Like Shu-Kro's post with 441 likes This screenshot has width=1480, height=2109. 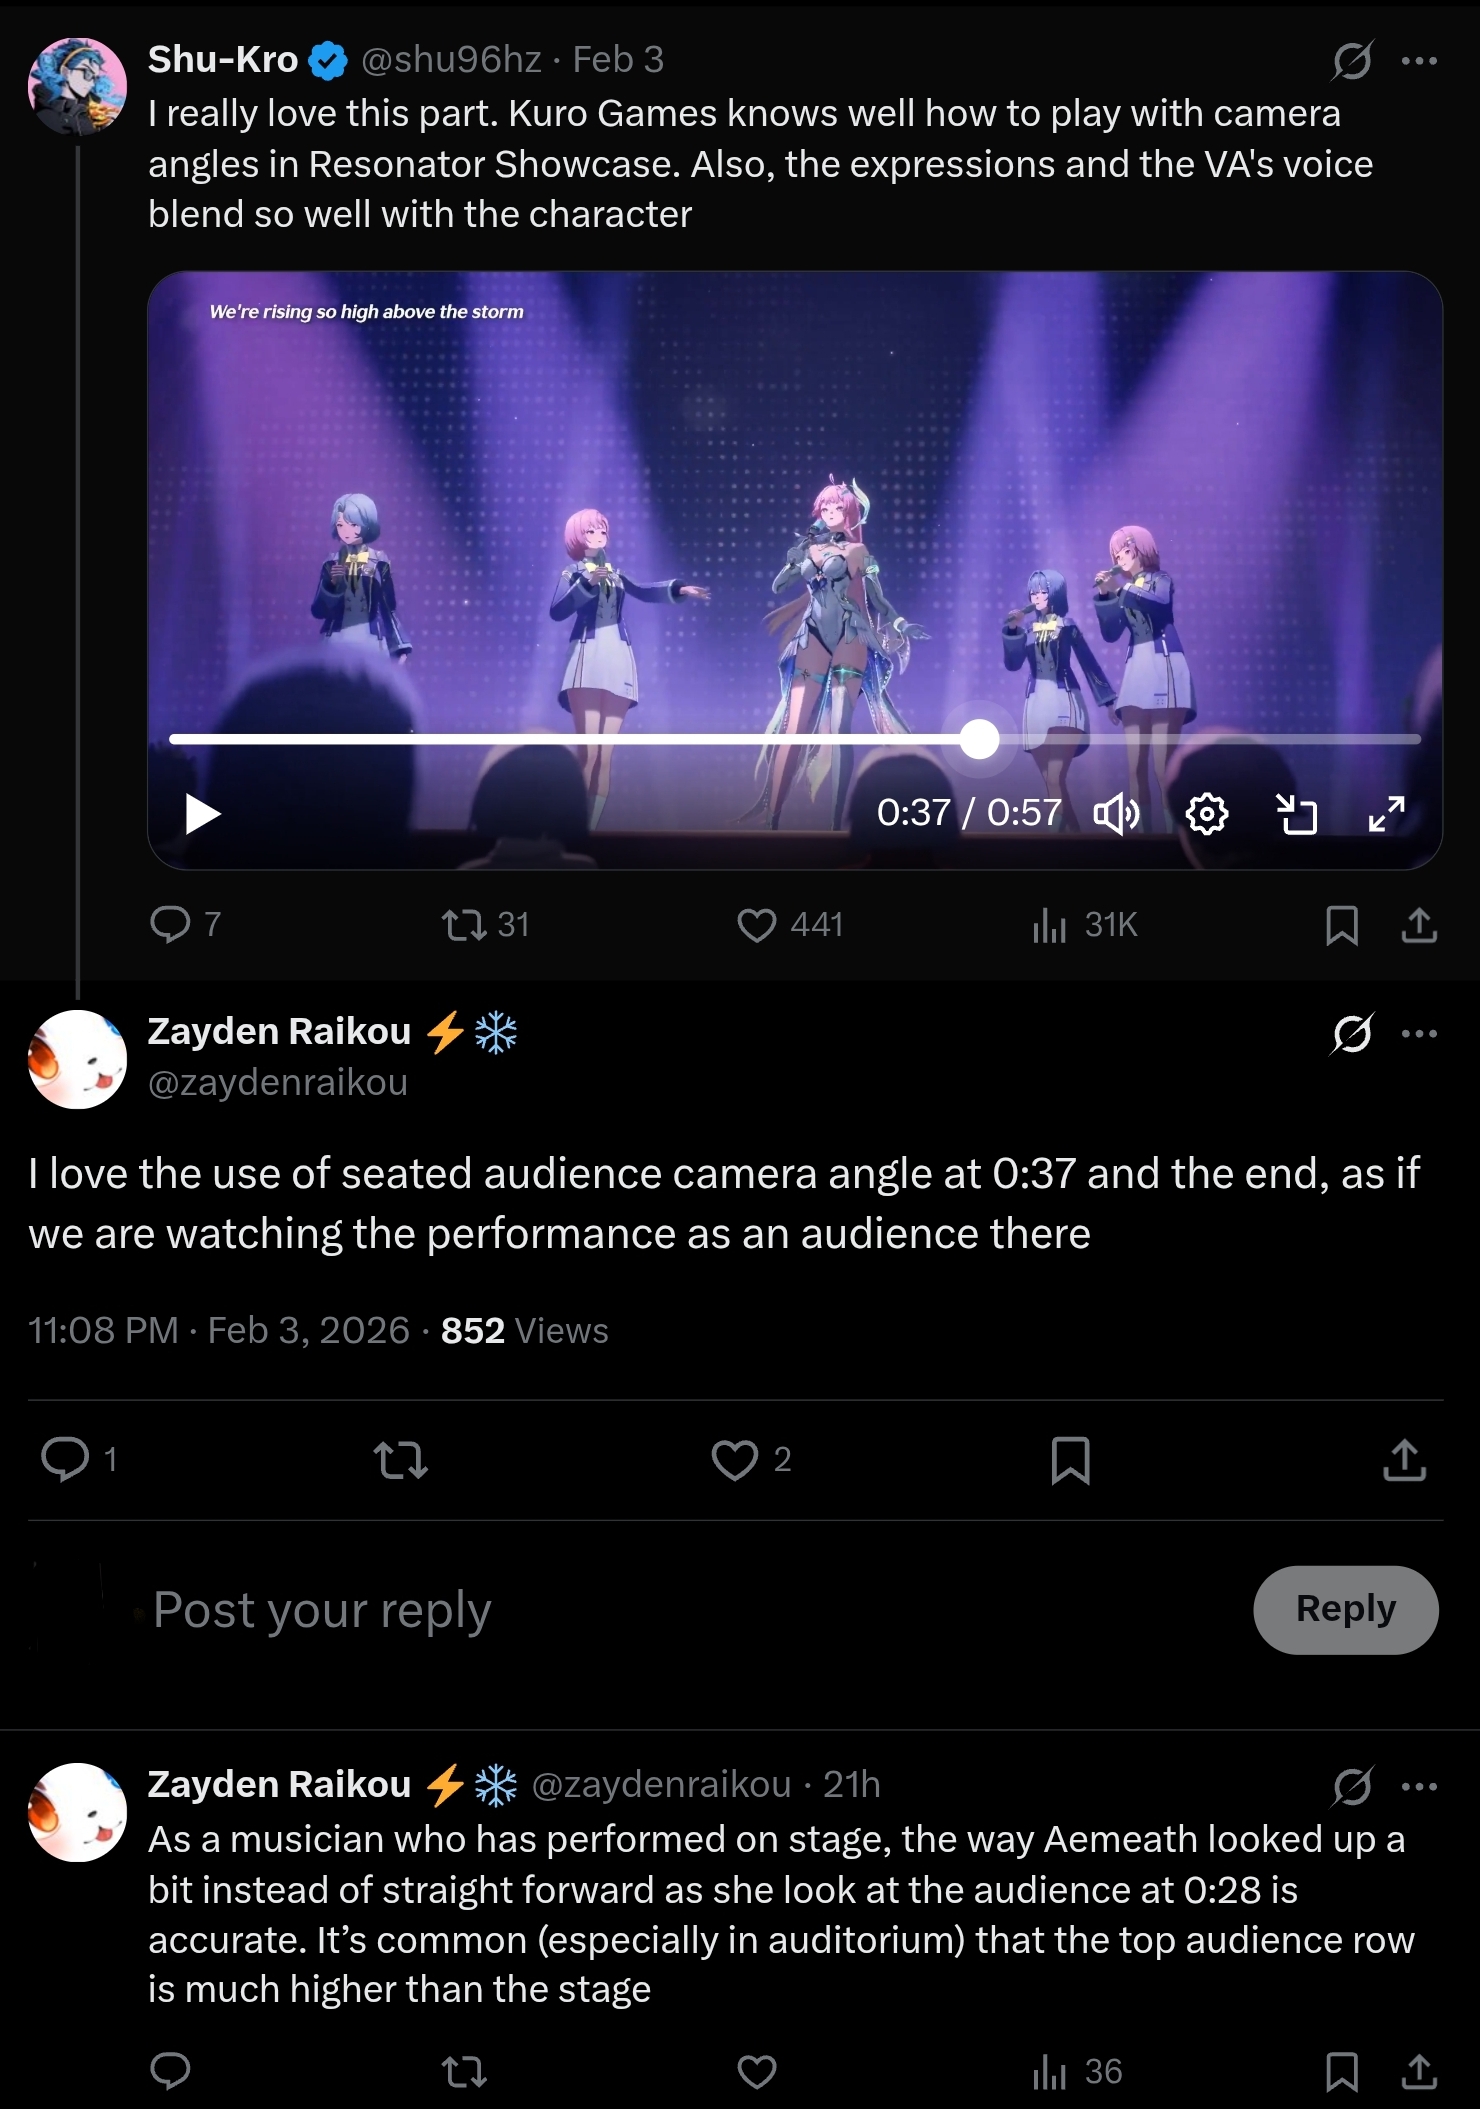[x=757, y=925]
